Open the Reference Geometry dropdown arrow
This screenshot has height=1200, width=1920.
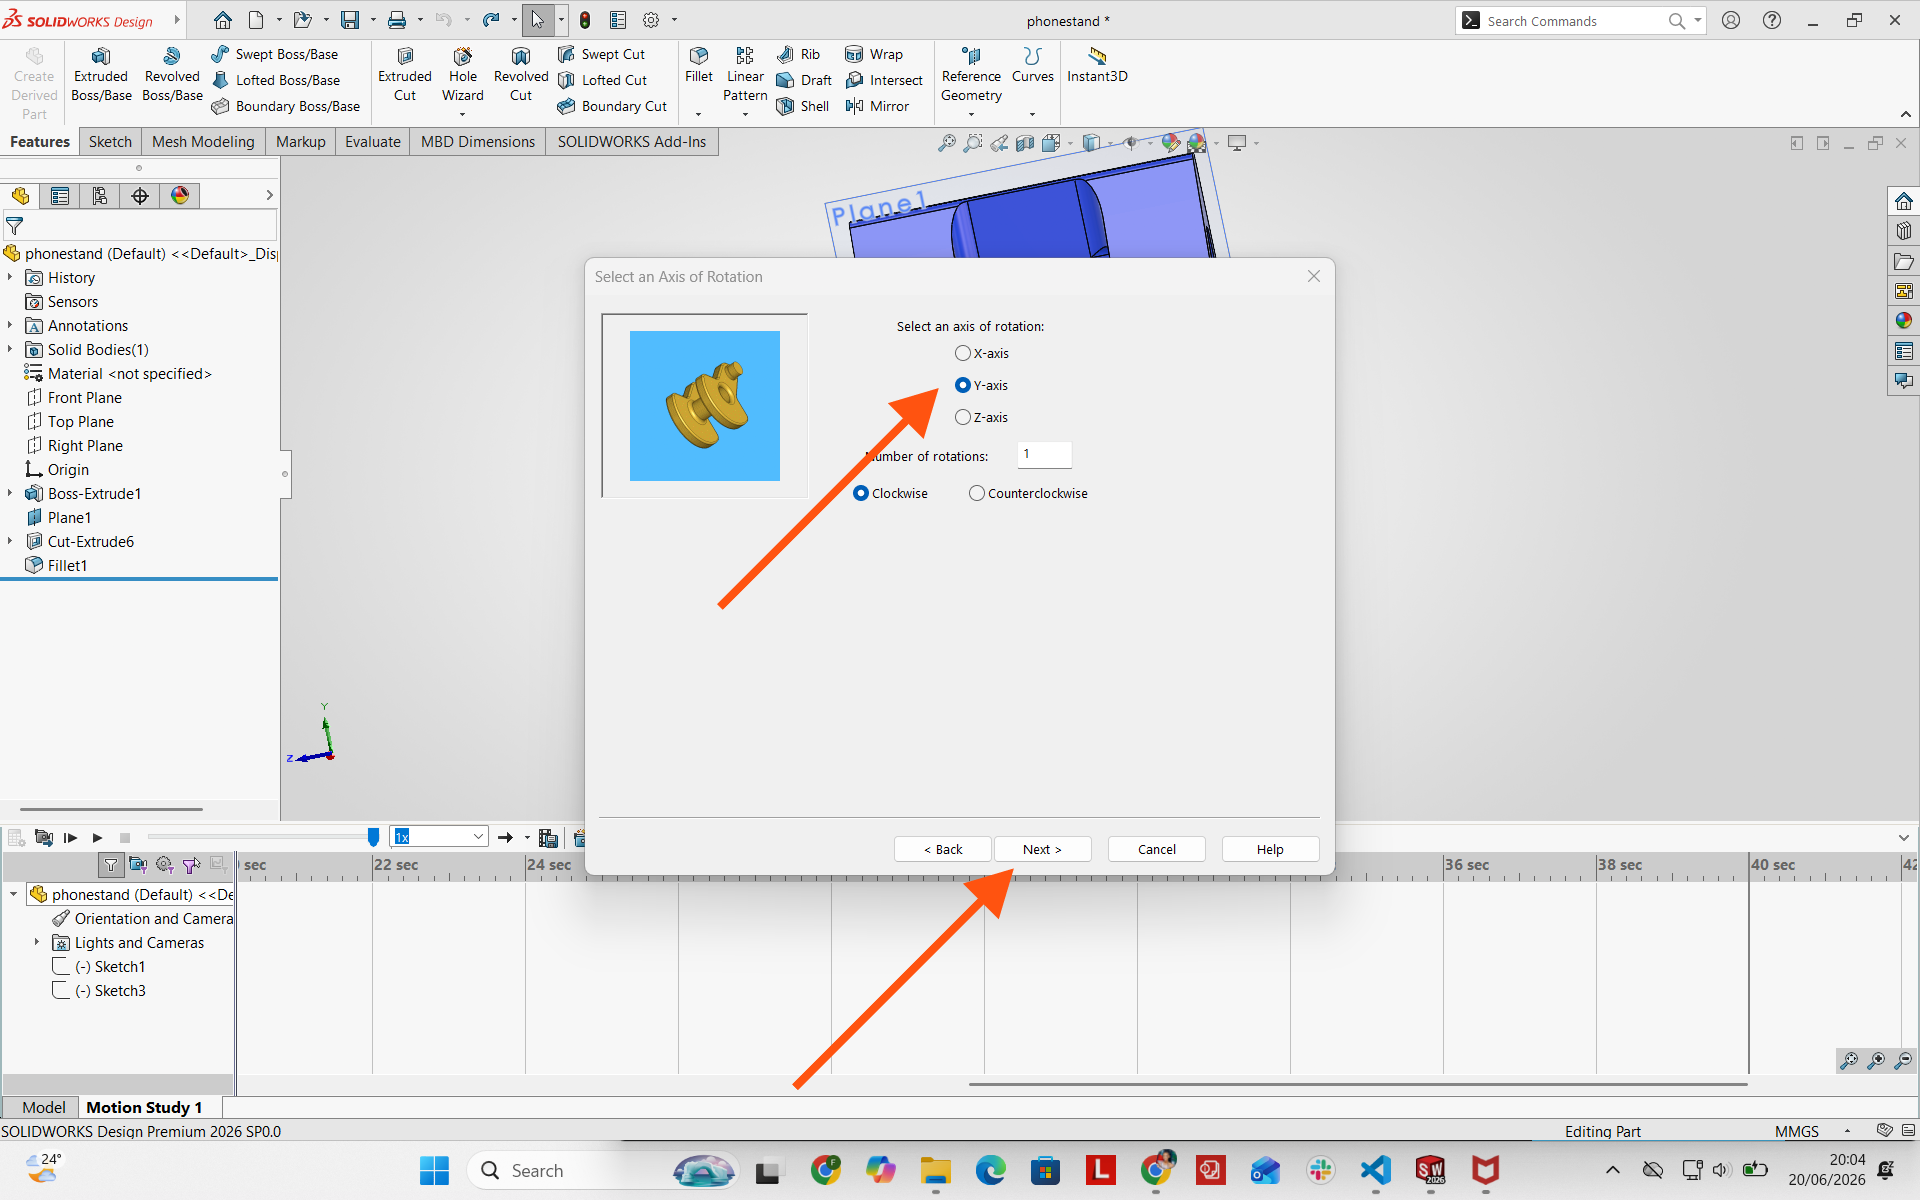(971, 114)
